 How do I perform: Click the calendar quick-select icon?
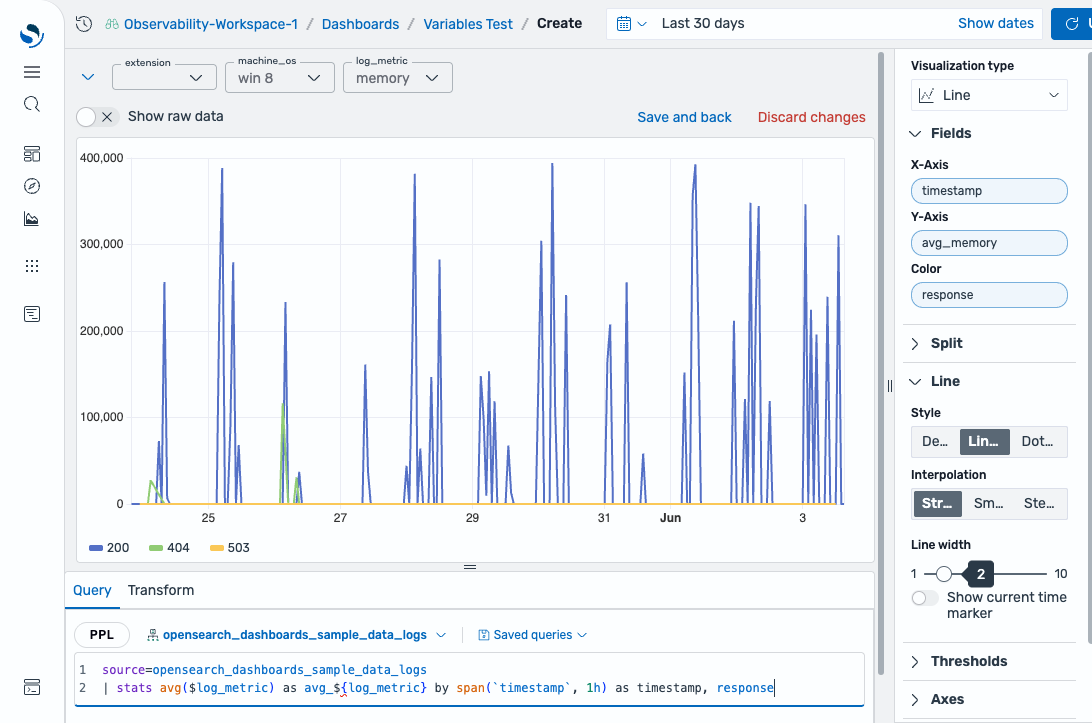point(624,24)
